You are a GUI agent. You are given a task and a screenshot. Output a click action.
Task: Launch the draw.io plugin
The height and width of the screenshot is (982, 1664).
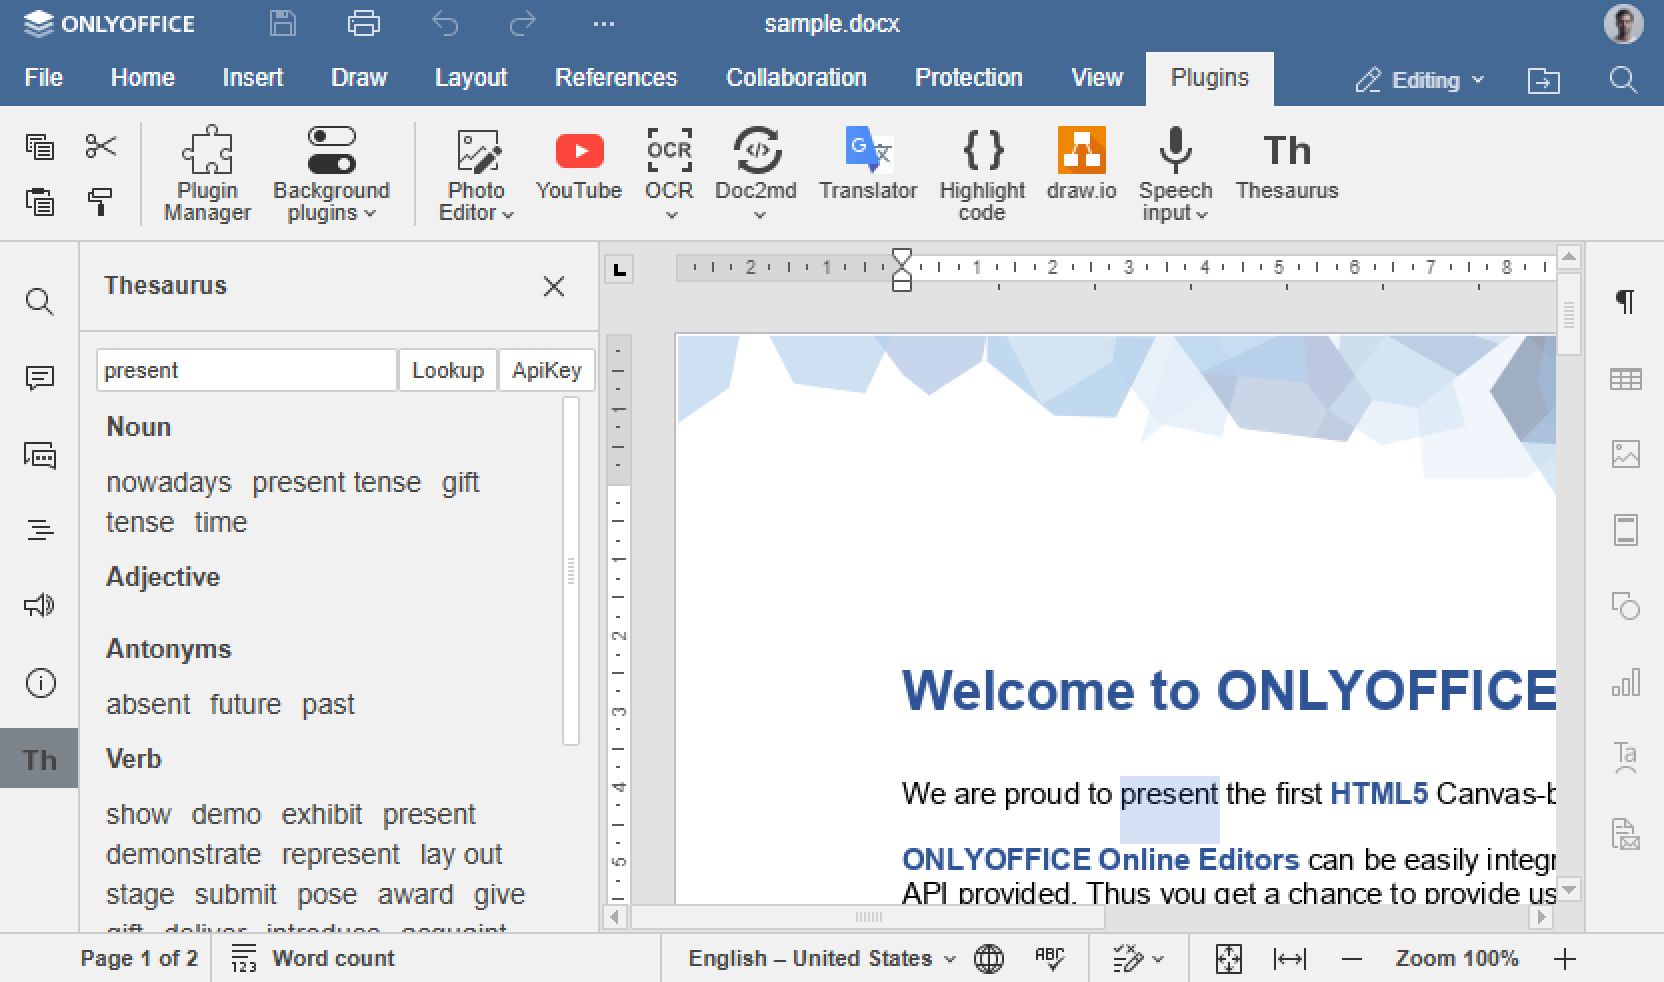(x=1081, y=163)
